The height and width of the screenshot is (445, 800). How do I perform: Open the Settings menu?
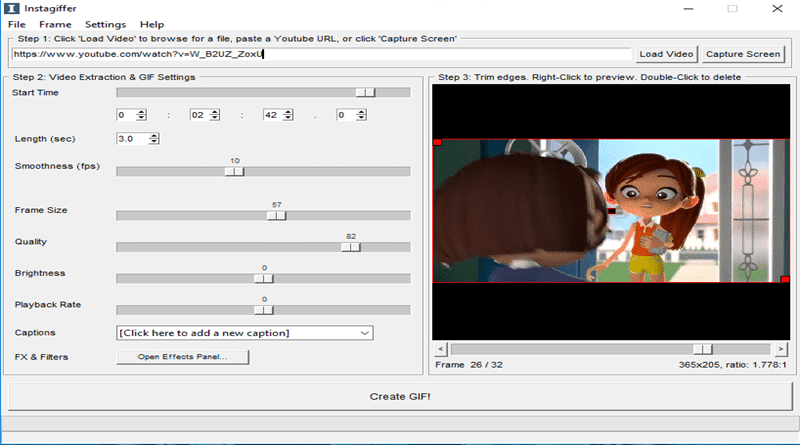(x=105, y=24)
